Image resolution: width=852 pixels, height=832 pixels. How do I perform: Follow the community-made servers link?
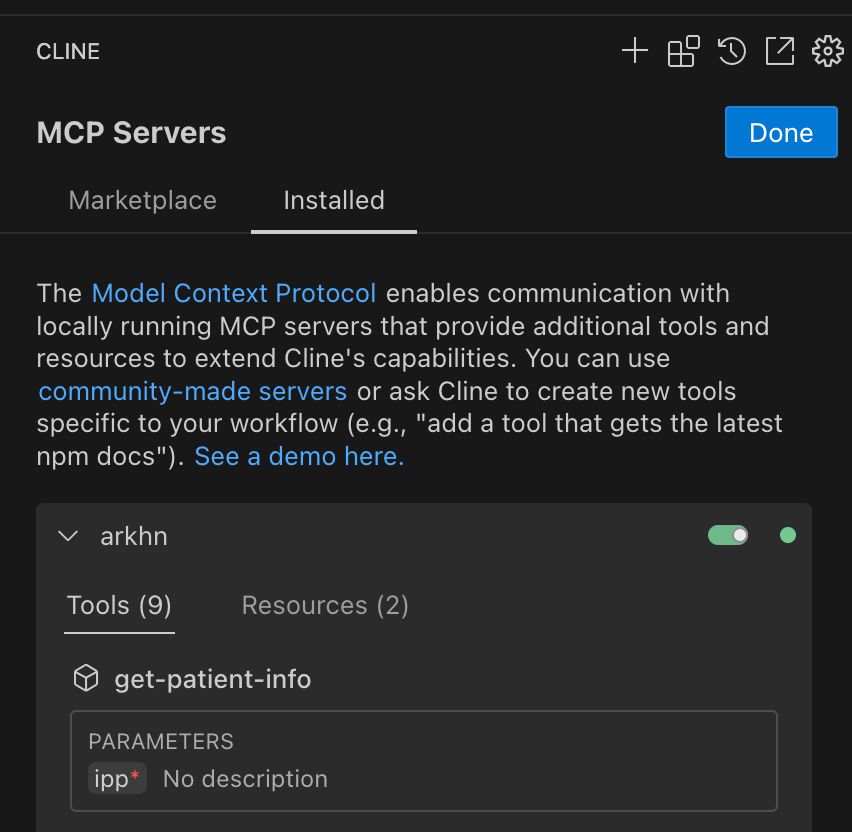point(193,391)
